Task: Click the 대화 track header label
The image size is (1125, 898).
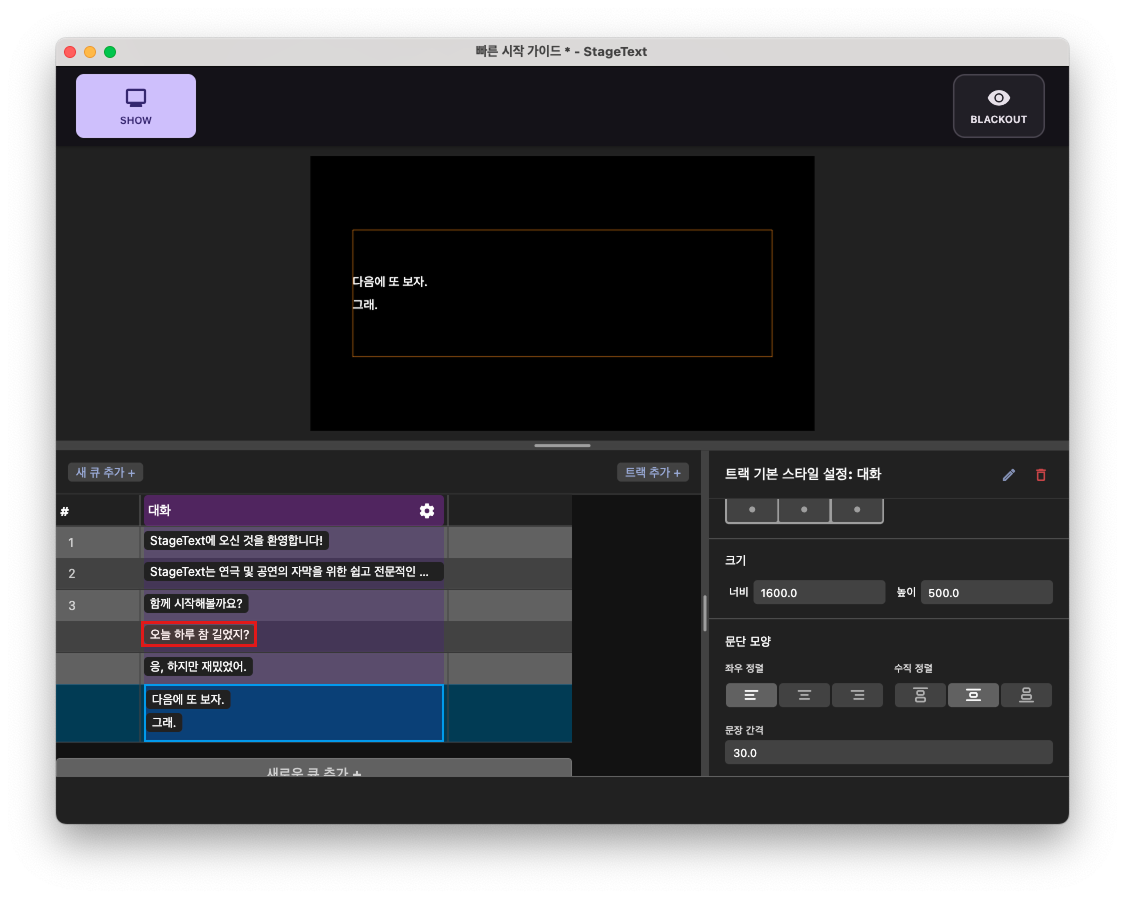Action: 160,510
